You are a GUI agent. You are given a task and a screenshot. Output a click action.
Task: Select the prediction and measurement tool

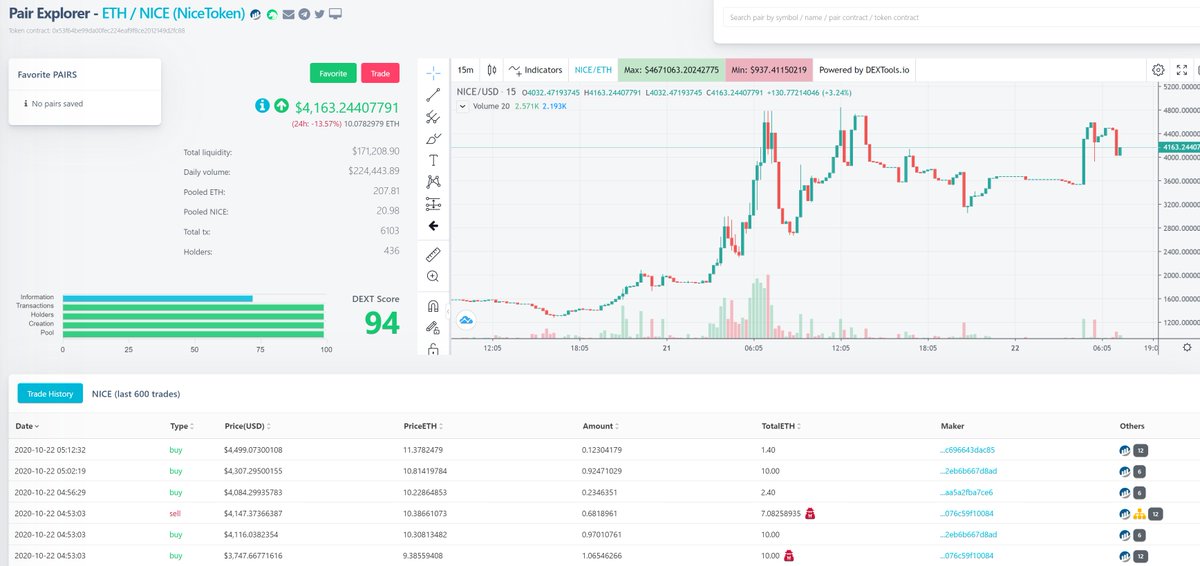click(x=433, y=204)
